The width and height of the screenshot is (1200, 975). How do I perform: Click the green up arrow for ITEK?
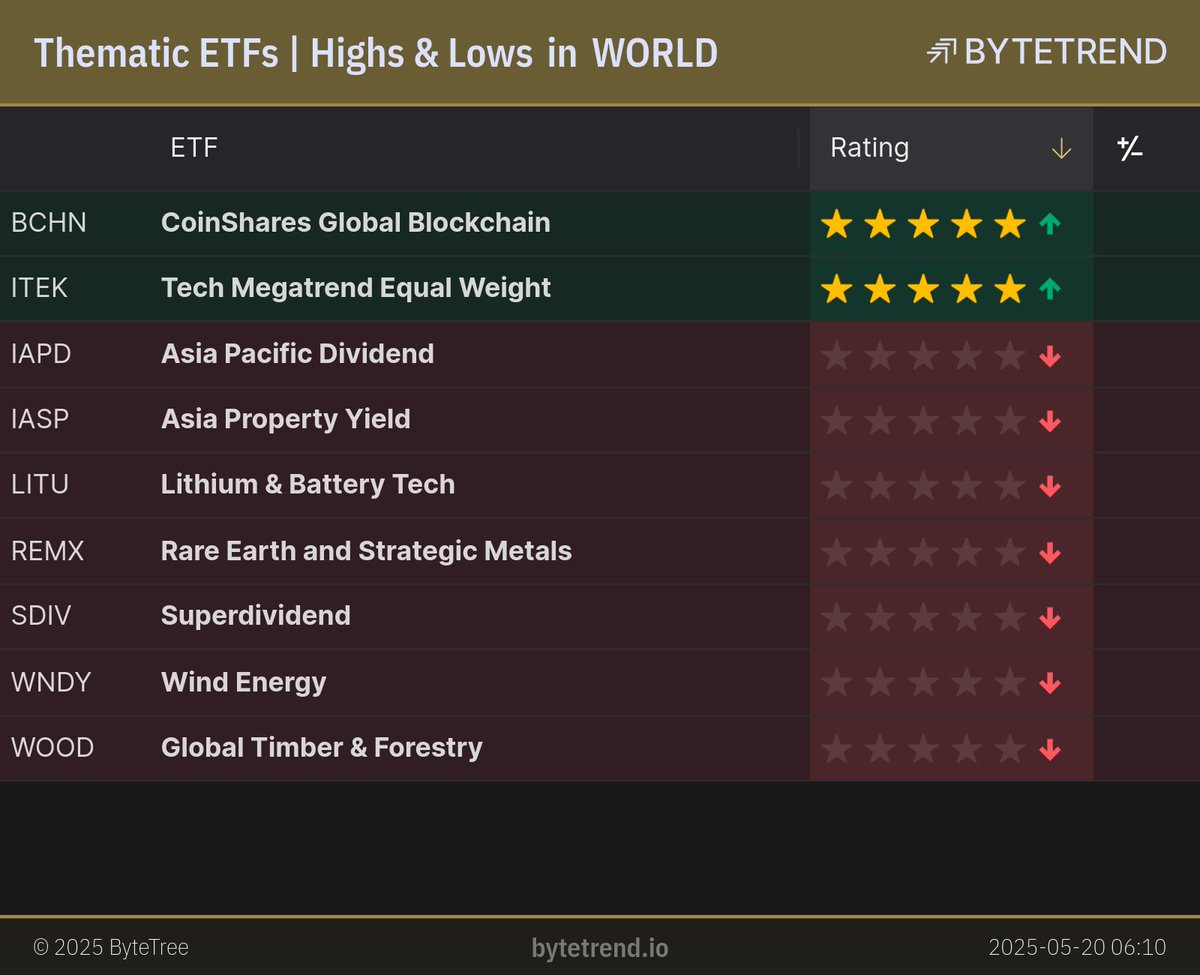(1049, 289)
